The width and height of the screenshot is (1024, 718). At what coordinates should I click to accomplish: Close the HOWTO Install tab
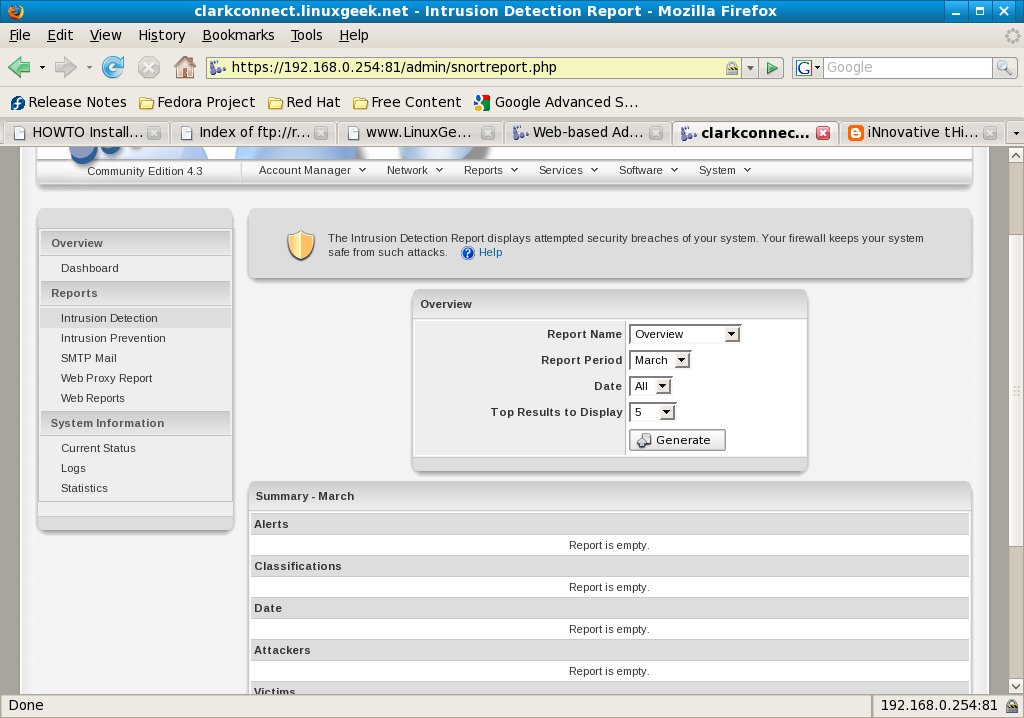coord(154,133)
